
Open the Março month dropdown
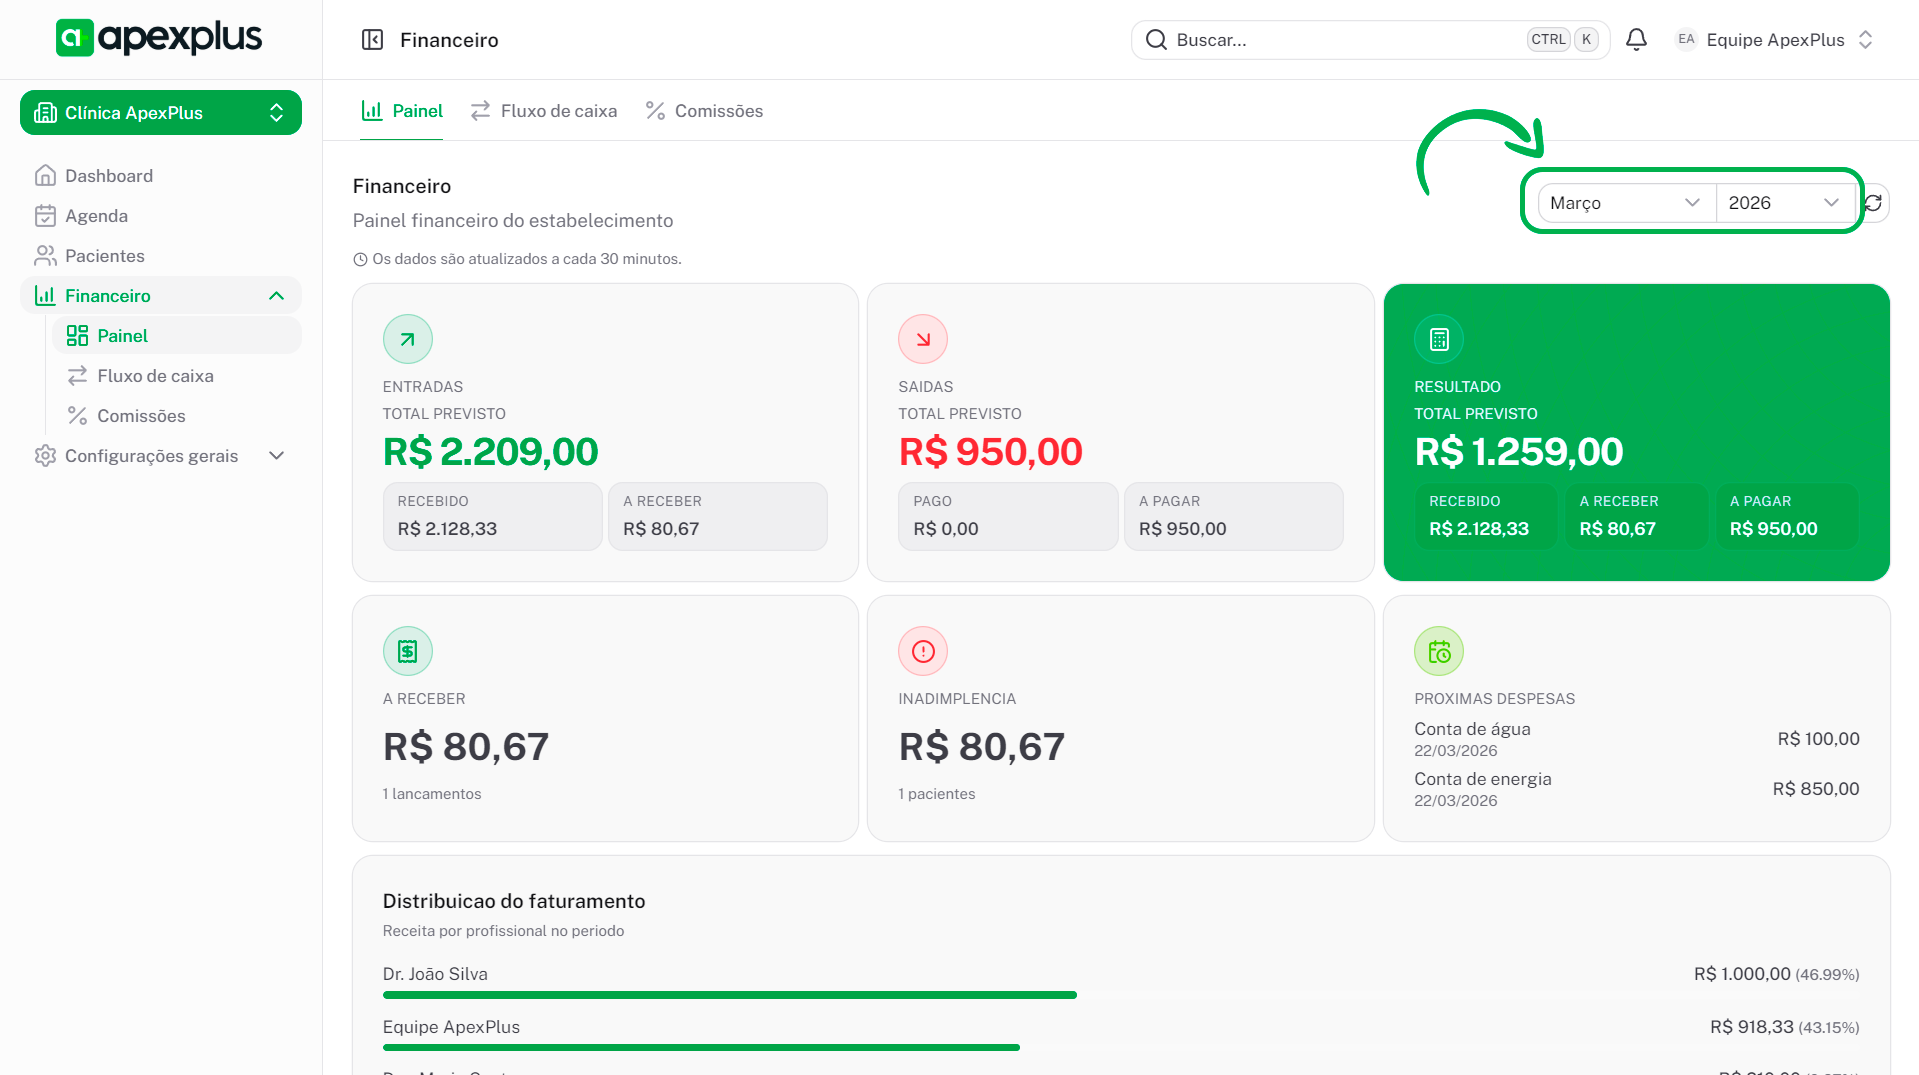pos(1624,203)
